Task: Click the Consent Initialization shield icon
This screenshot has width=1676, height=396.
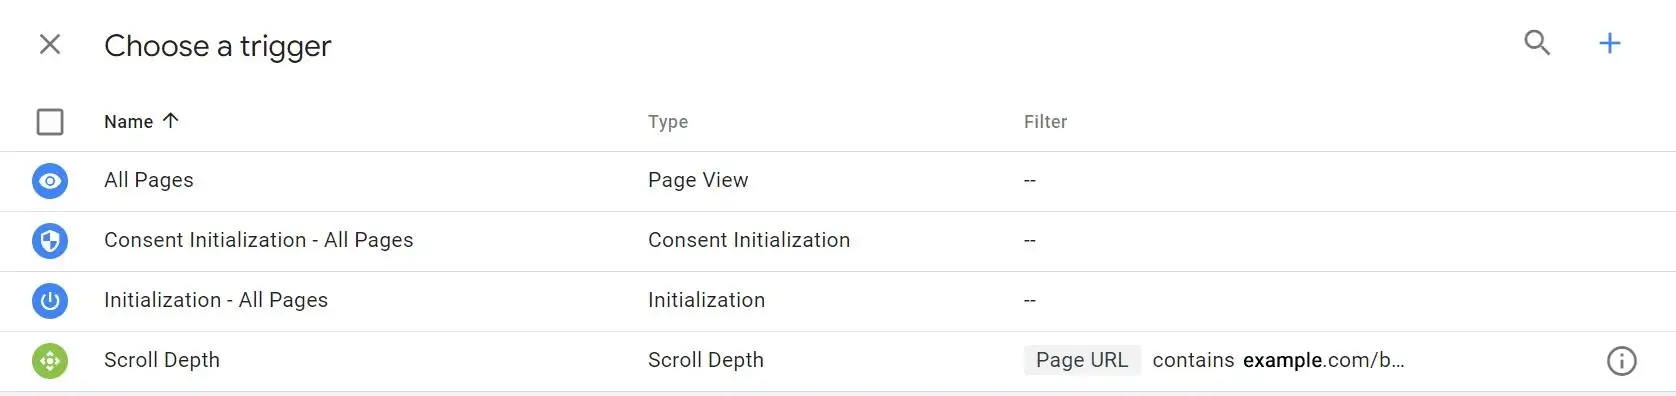Action: (50, 241)
